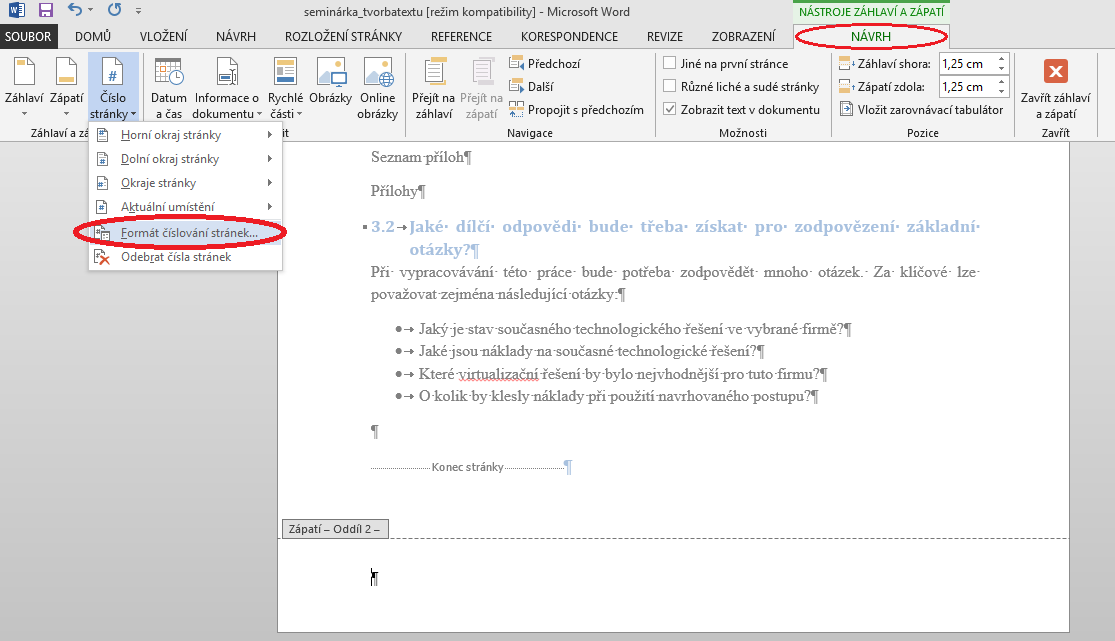
Task: Expand the Záhlaví dropdown
Action: coord(23,90)
